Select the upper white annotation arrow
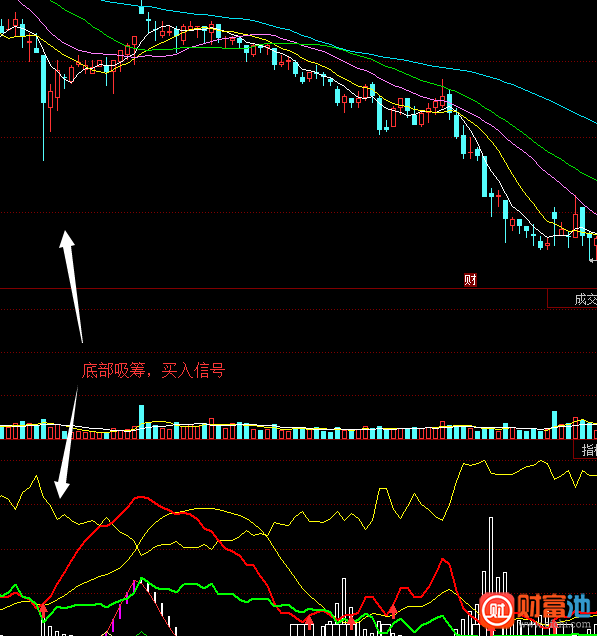 pos(71,286)
